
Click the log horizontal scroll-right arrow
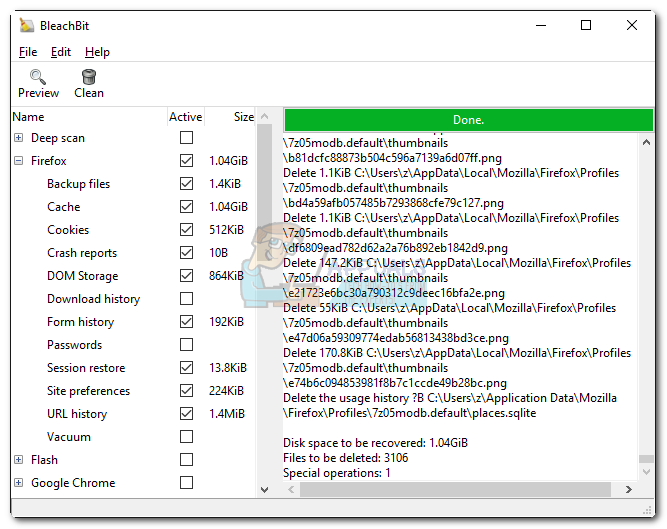coord(629,489)
